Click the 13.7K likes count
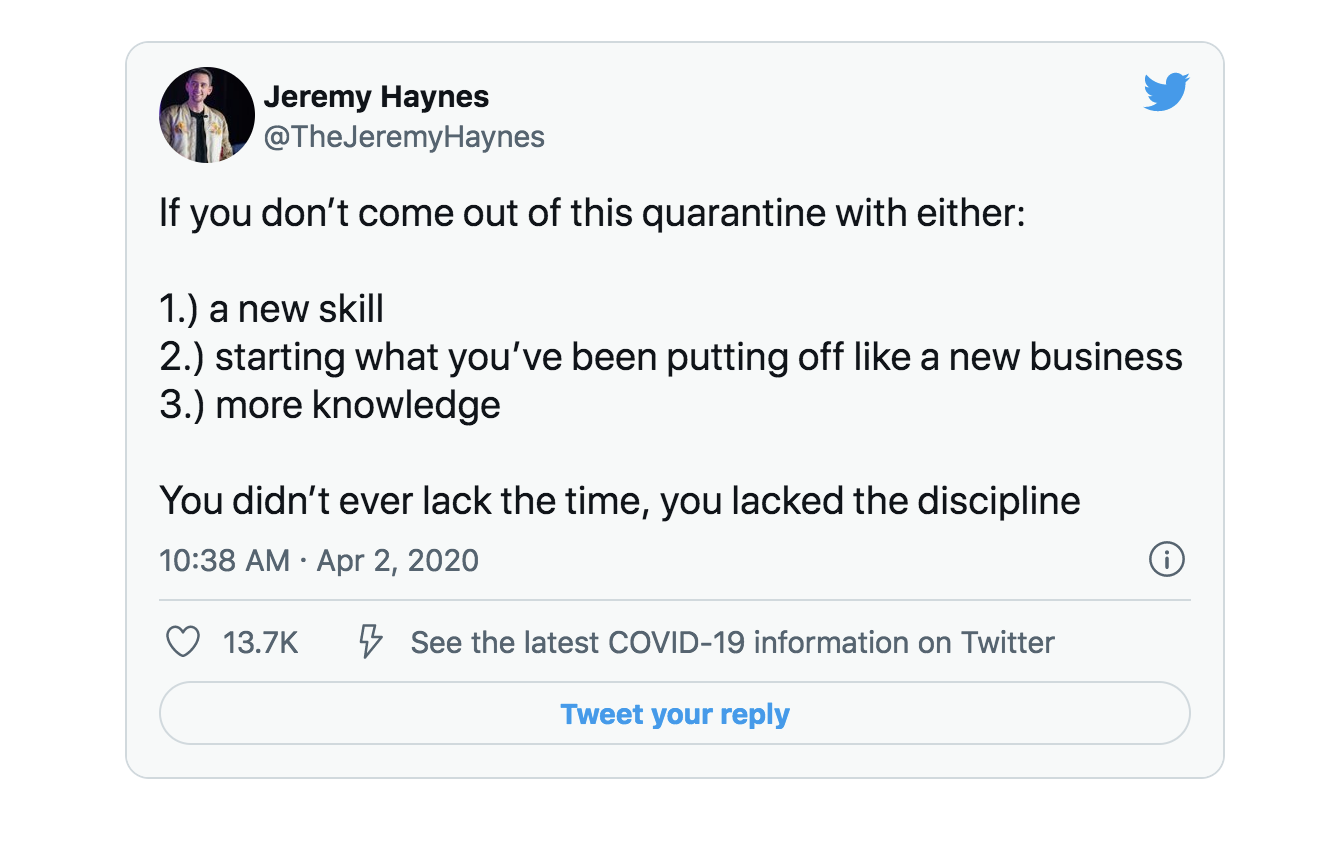1322x842 pixels. (x=261, y=642)
